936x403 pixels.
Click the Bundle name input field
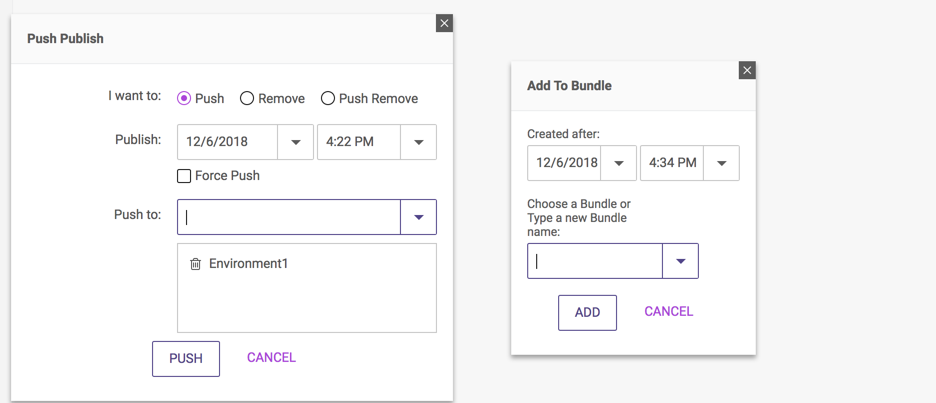coord(595,261)
